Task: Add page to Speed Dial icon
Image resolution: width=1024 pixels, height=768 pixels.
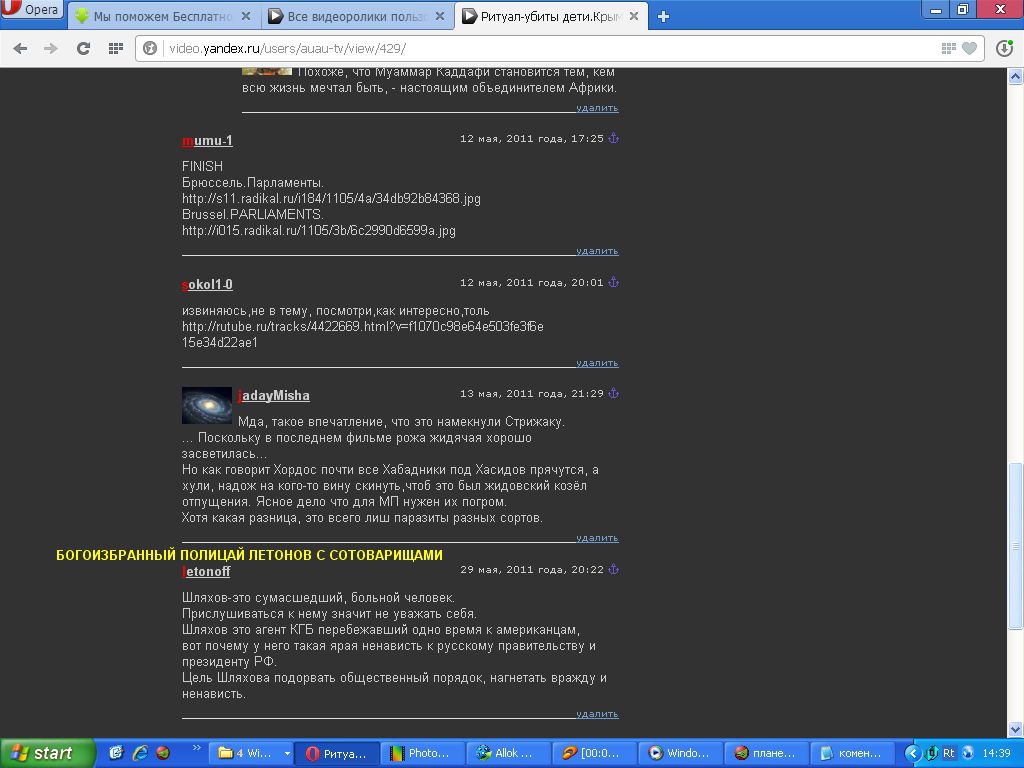Action: (948, 48)
